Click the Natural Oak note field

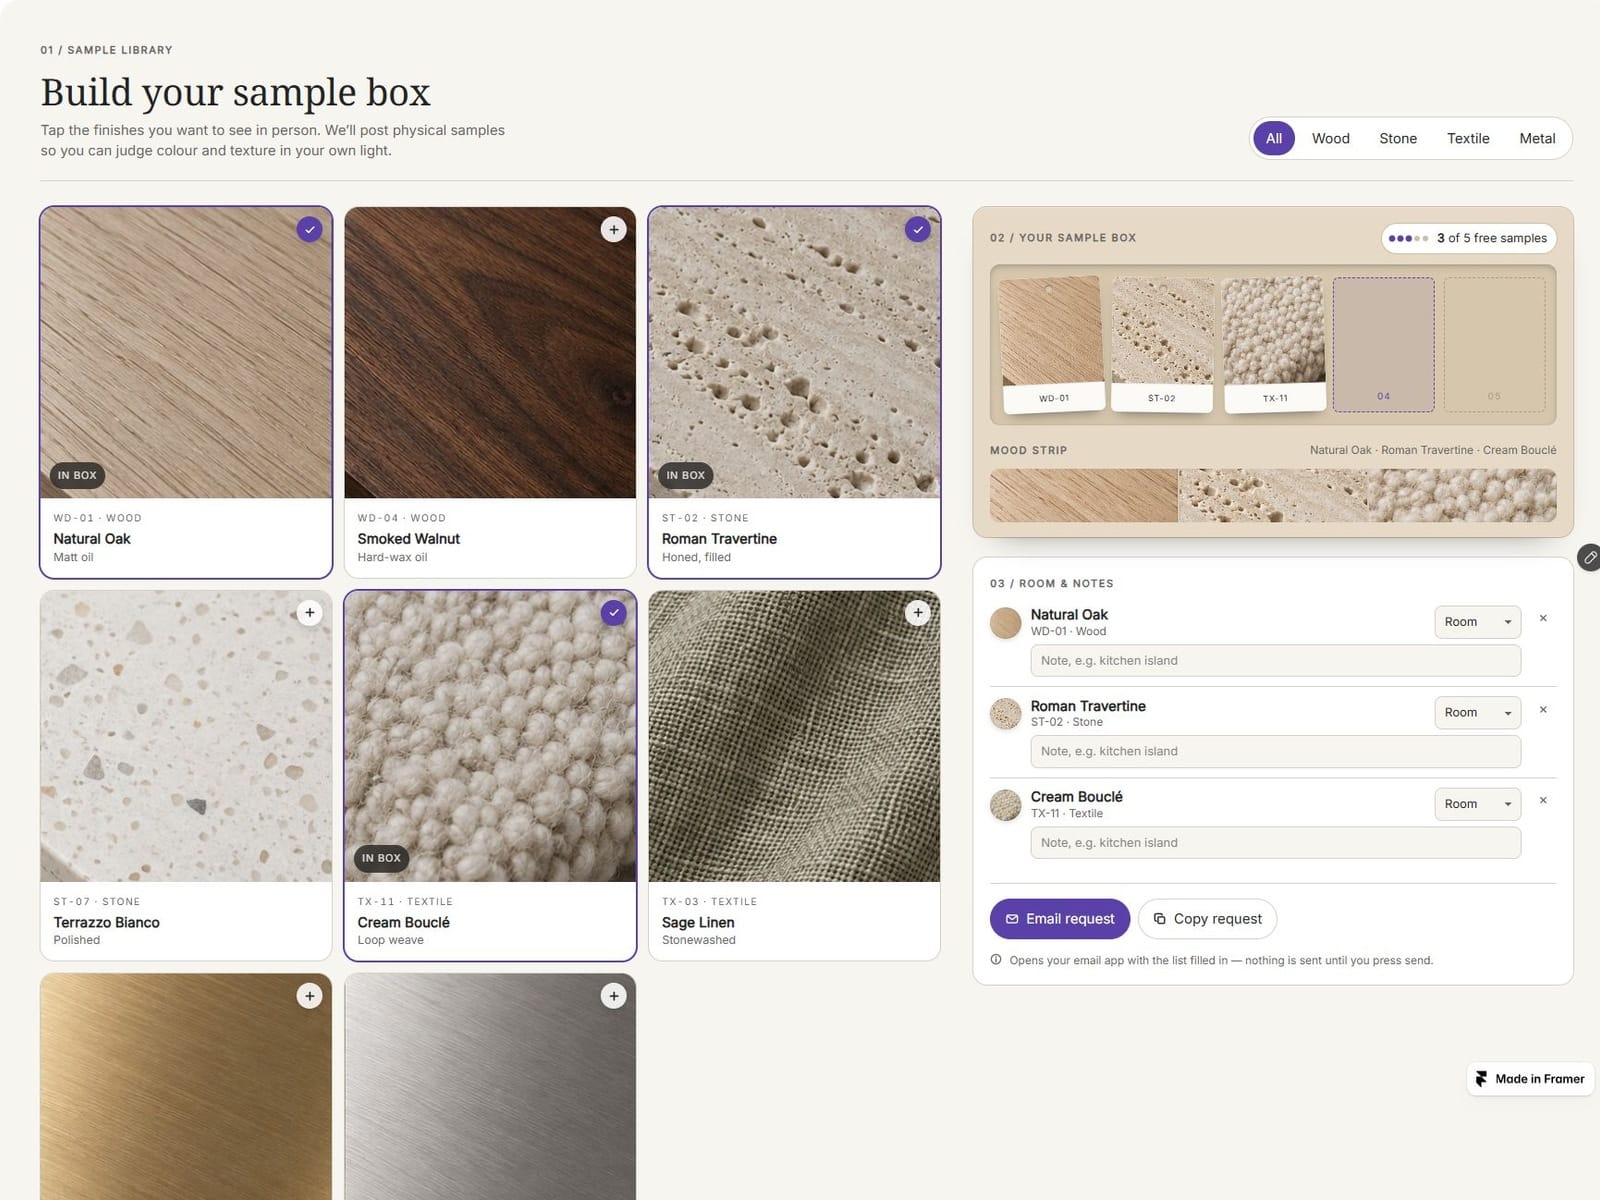point(1275,661)
